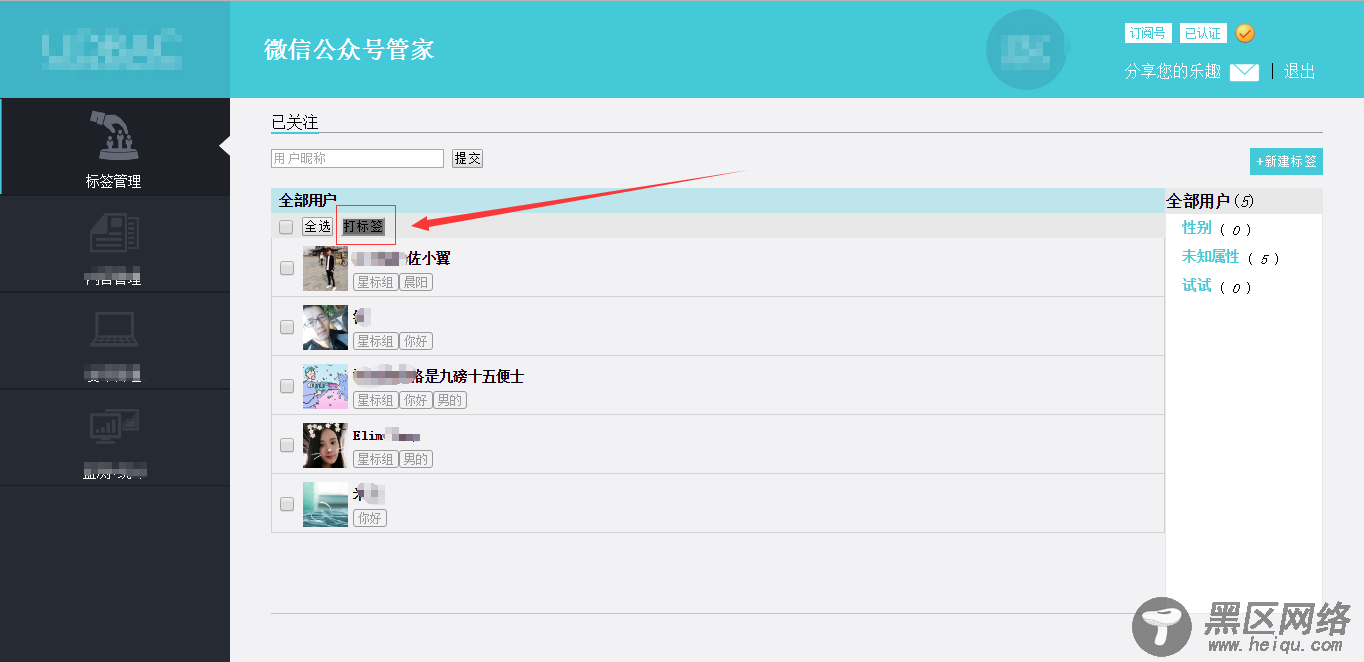This screenshot has height=662, width=1364.
Task: Click the 订阅号 badge
Action: [1148, 33]
